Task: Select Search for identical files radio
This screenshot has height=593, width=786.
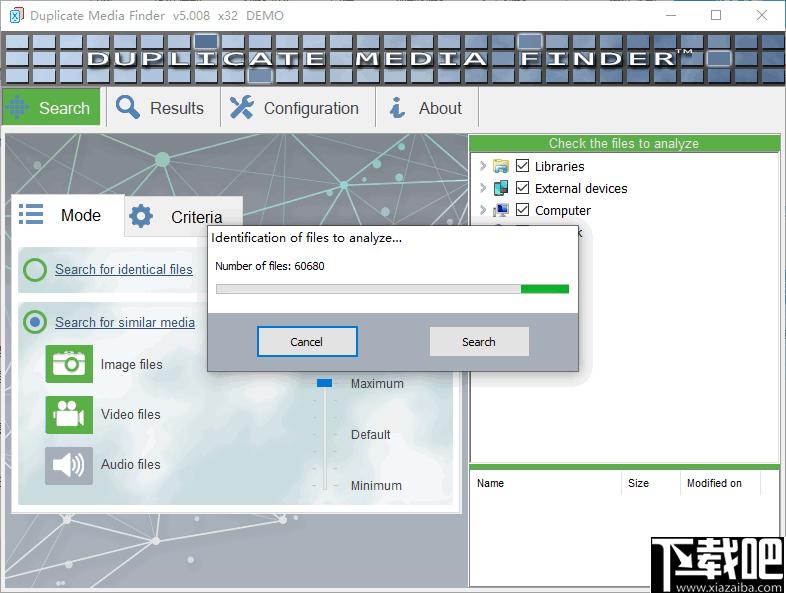Action: tap(35, 270)
